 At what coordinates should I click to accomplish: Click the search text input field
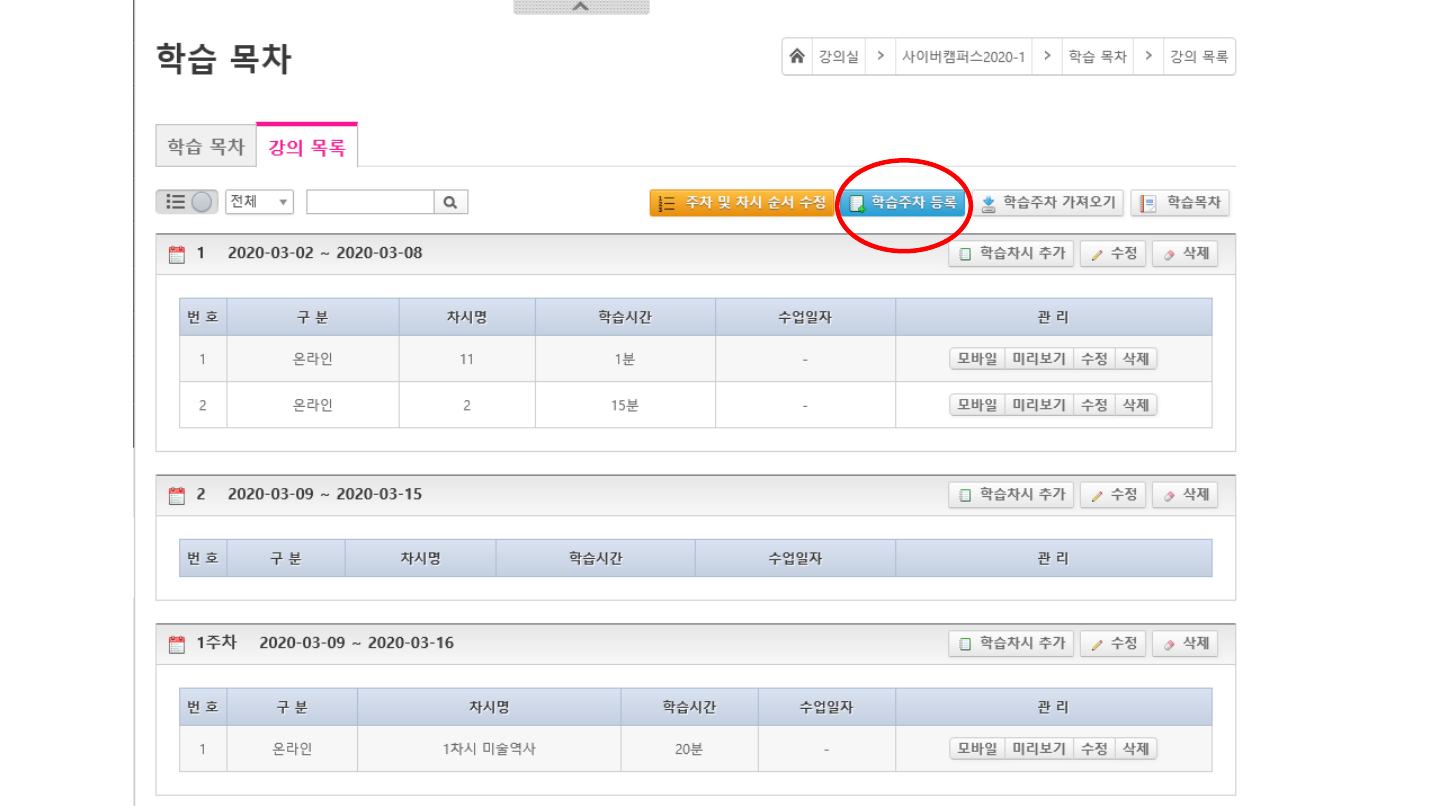370,202
